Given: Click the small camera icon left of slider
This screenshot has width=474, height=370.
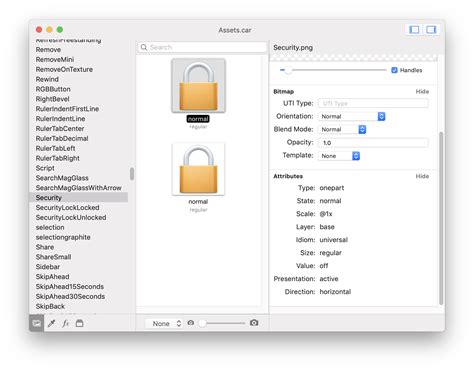Looking at the screenshot, I should click(x=191, y=323).
